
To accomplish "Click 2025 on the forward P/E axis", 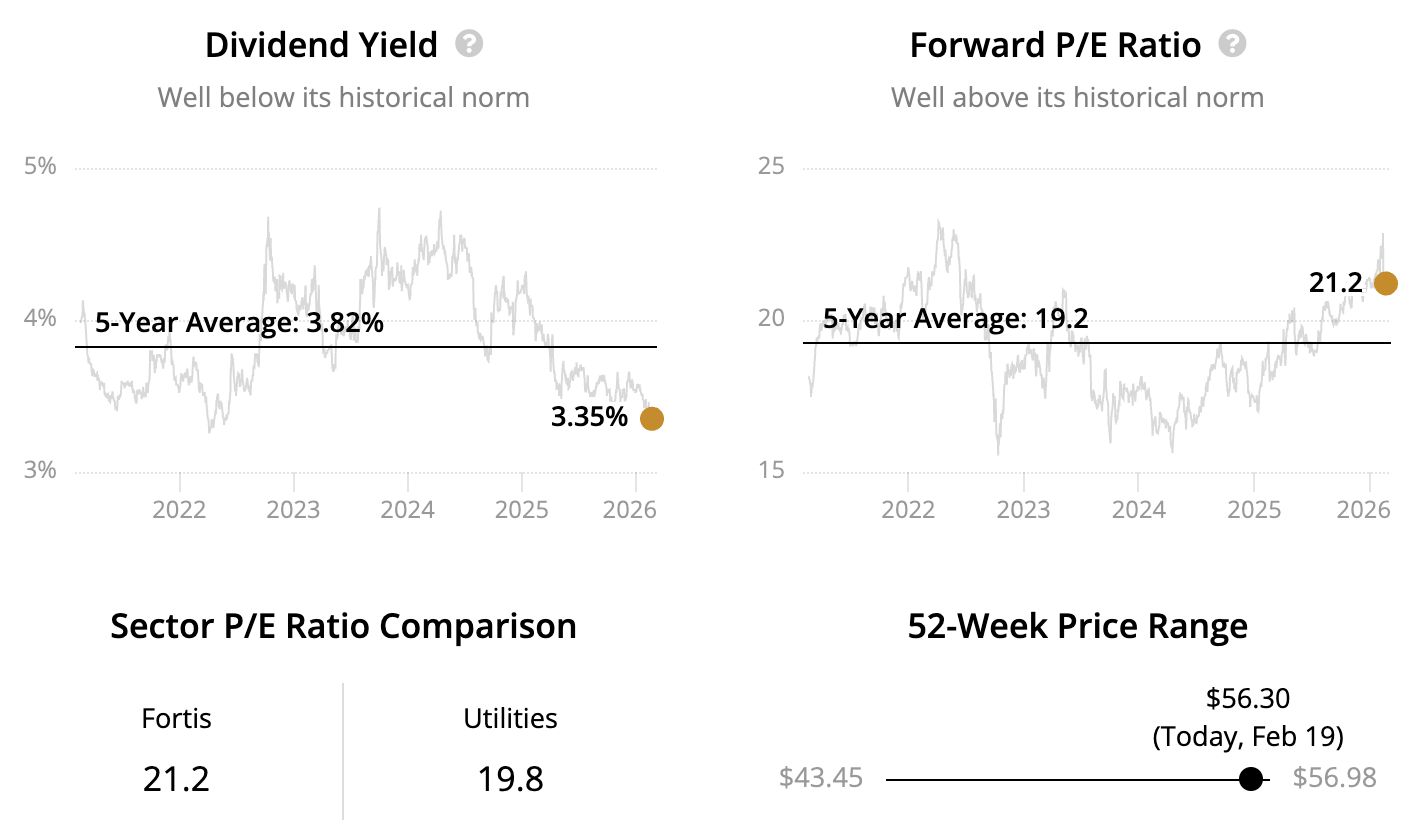I will [x=1254, y=510].
